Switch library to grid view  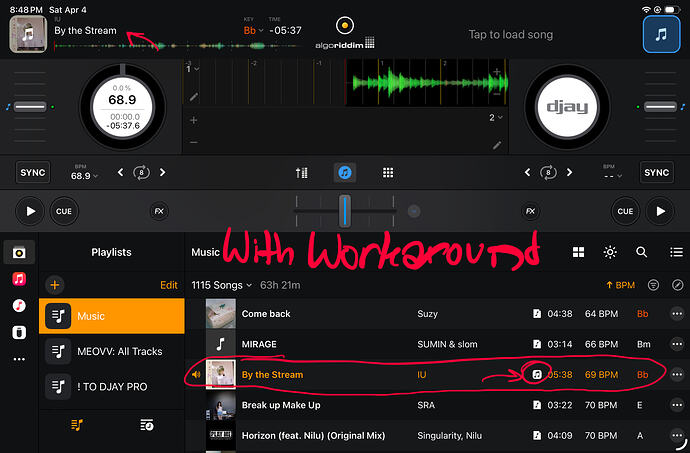tap(579, 253)
